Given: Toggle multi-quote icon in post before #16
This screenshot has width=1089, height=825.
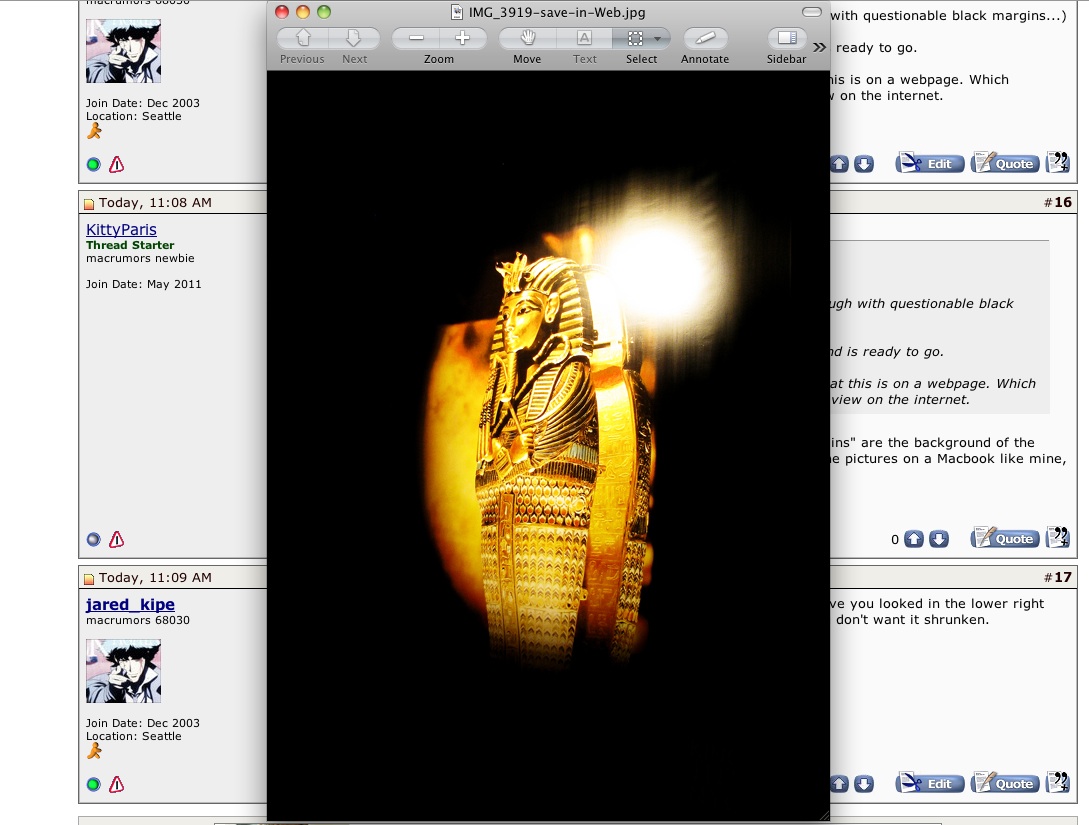Looking at the screenshot, I should point(1058,162).
